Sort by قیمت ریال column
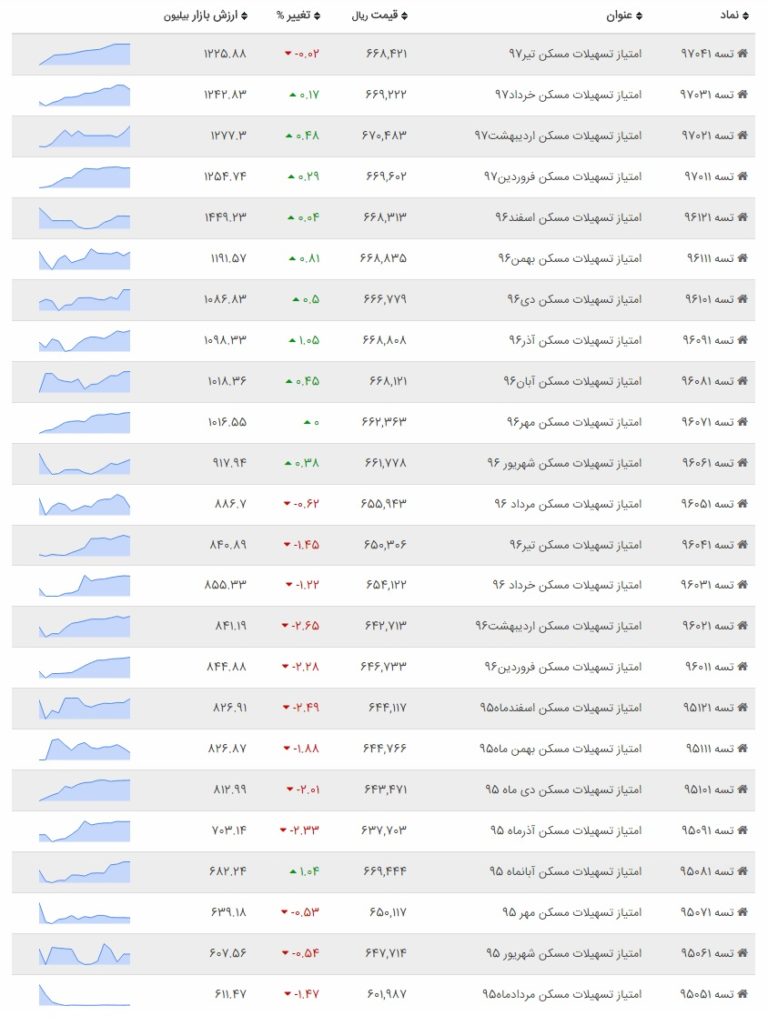This screenshot has width=768, height=1026. point(379,15)
